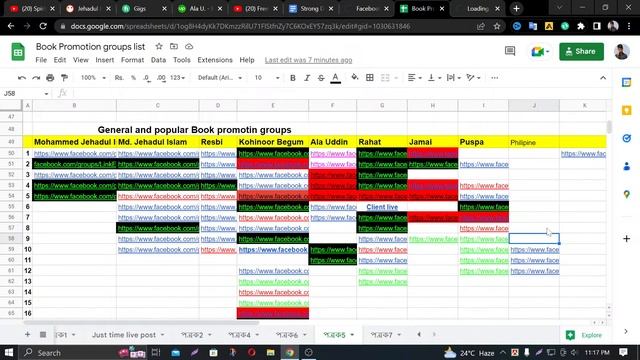Image resolution: width=640 pixels, height=360 pixels.
Task: Click the Client live cell
Action: (382, 207)
